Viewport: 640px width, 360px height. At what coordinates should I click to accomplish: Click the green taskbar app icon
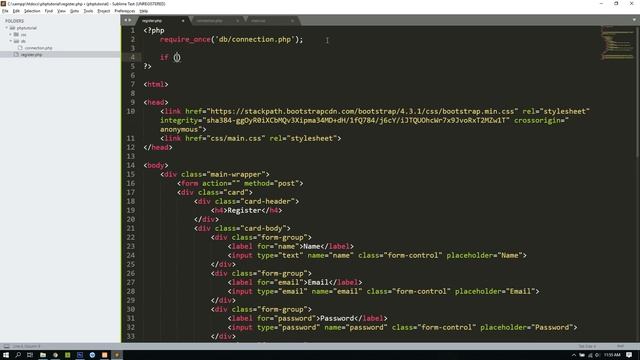click(67, 355)
